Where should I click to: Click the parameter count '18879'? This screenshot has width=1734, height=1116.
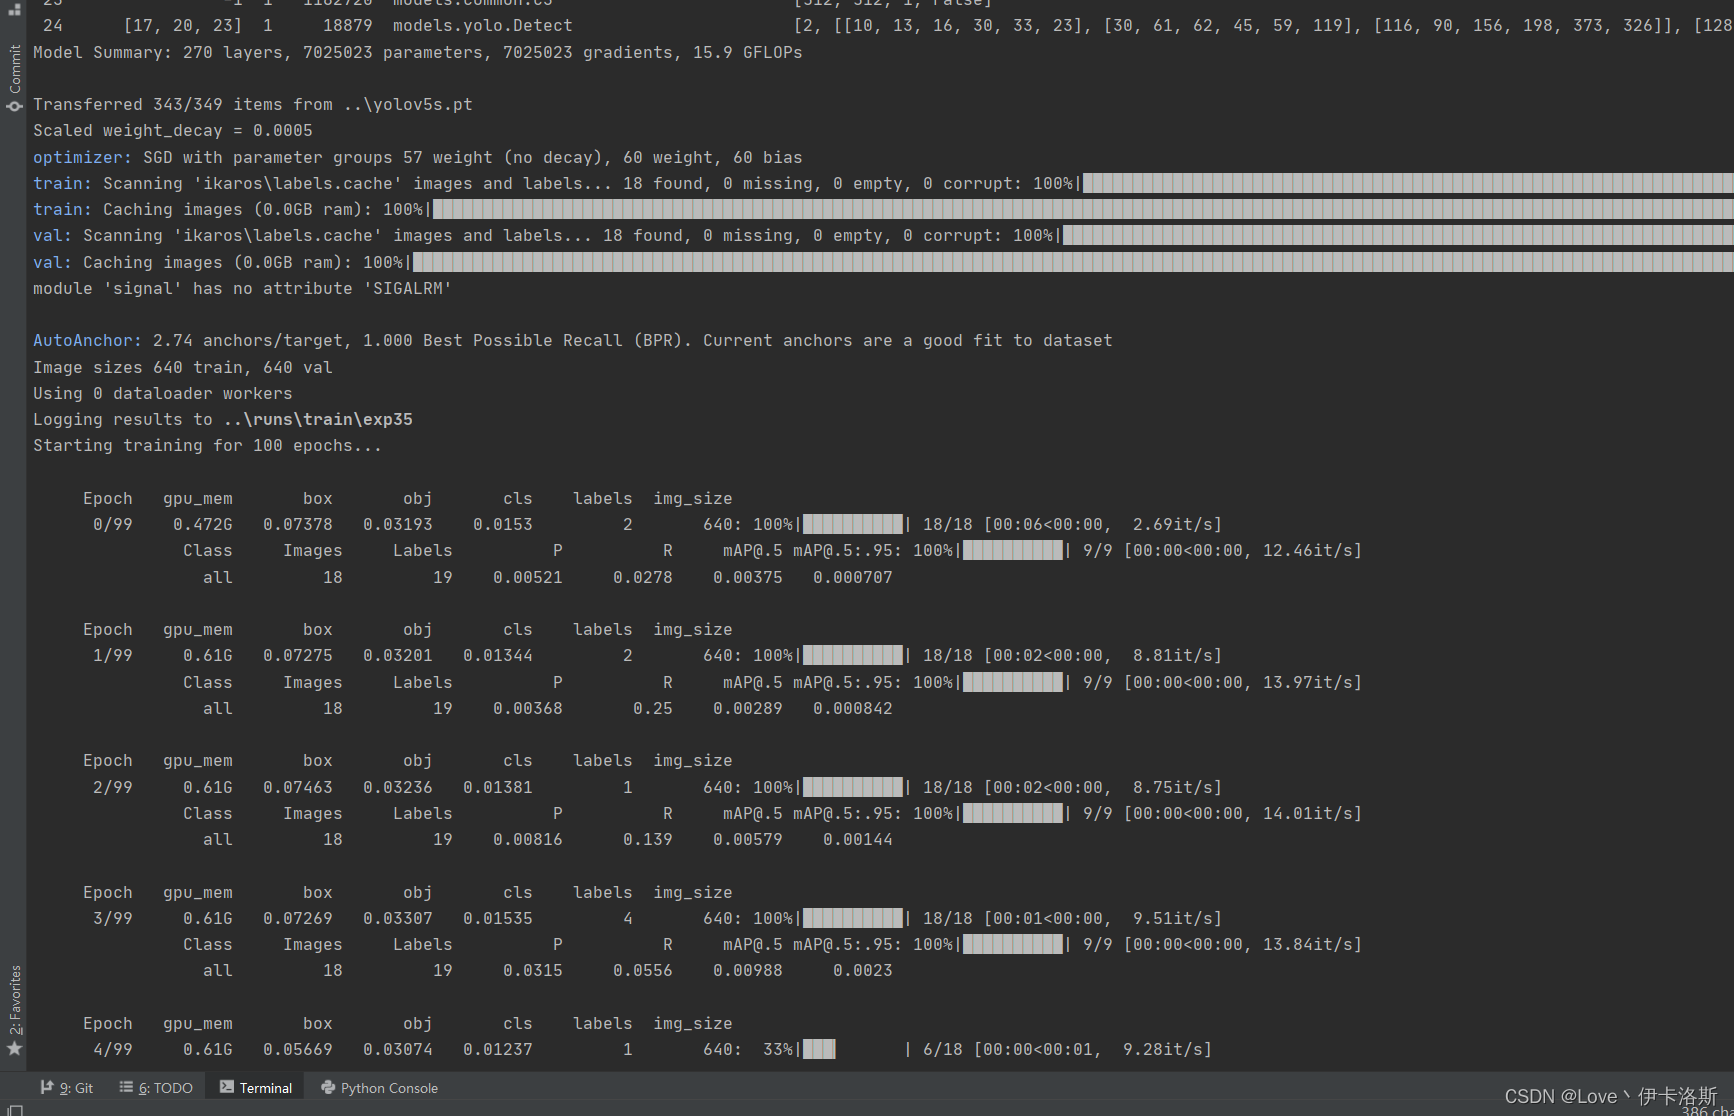(x=348, y=25)
